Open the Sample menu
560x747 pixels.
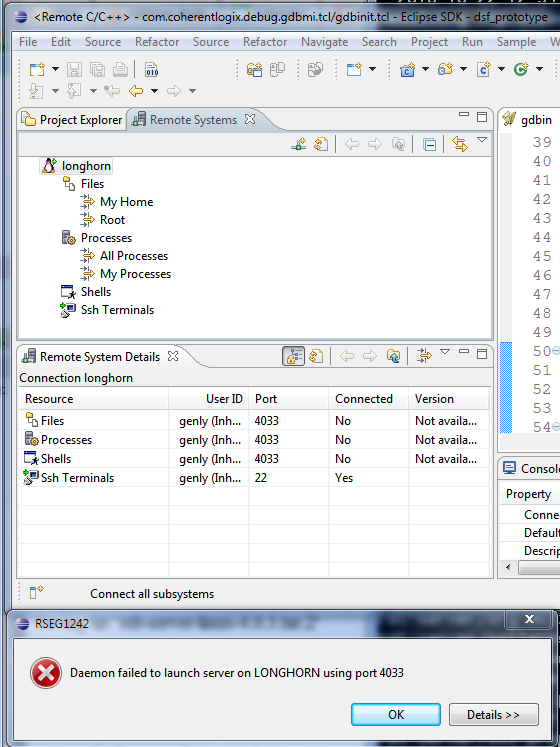pyautogui.click(x=517, y=42)
